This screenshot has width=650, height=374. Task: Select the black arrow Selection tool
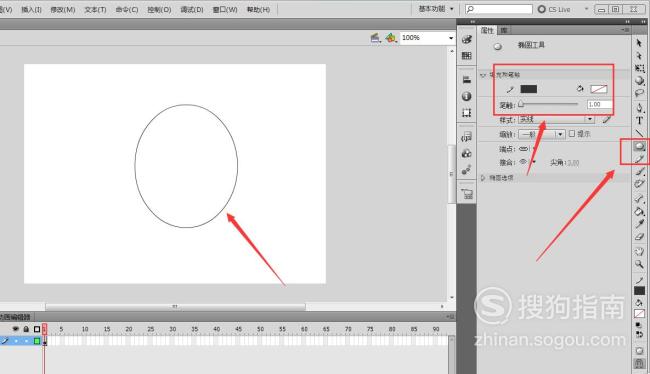pos(639,43)
